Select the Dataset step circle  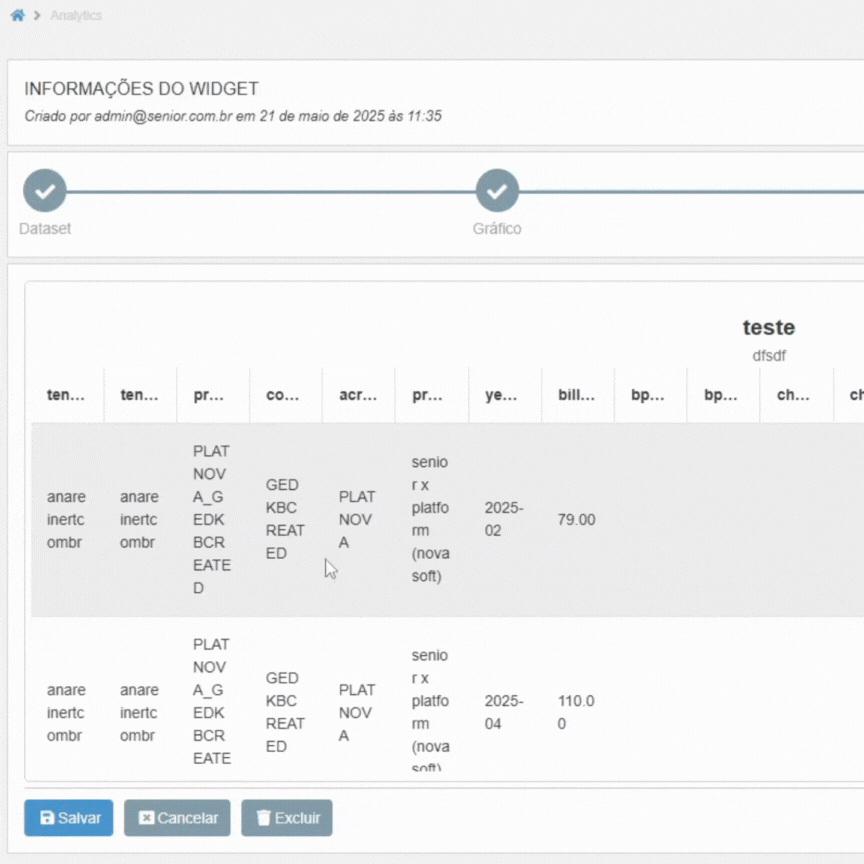(45, 191)
